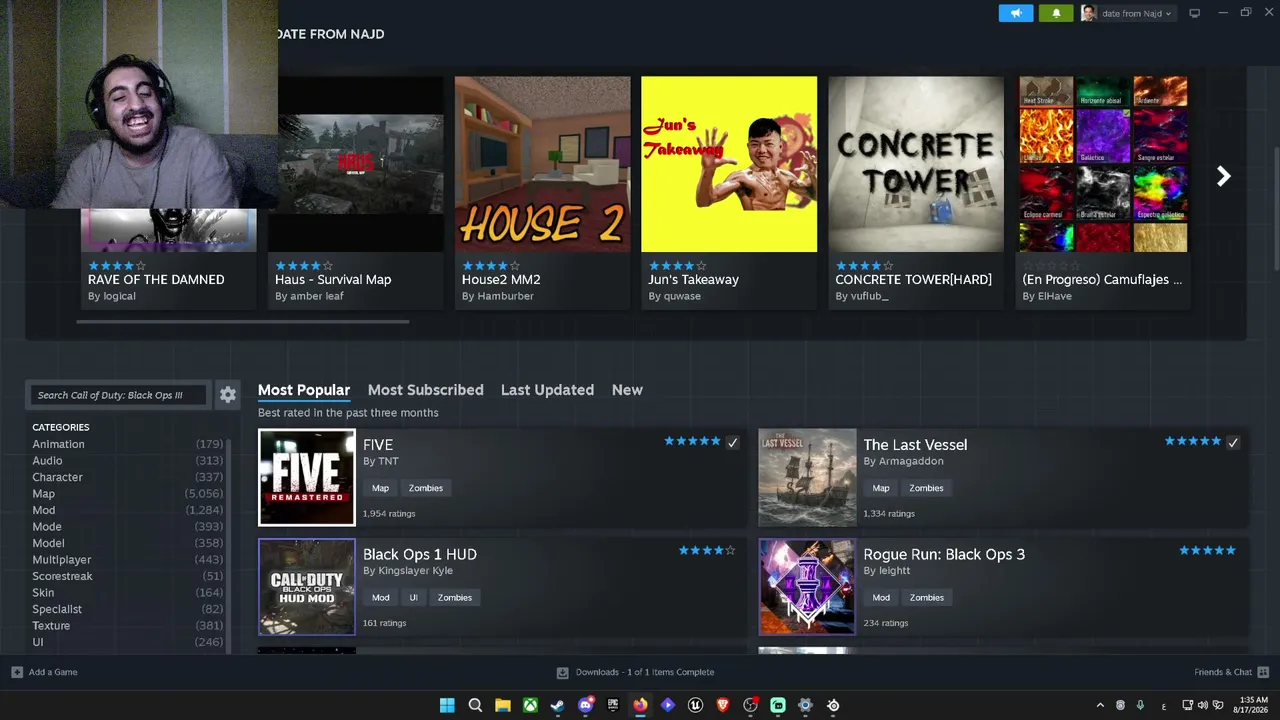The height and width of the screenshot is (720, 1280).
Task: Click Zombies tag on Rogue Run: Black Ops 3
Action: pyautogui.click(x=926, y=598)
